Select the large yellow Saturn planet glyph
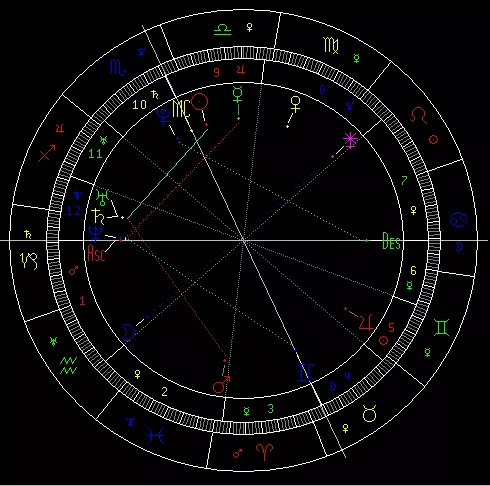 98,216
